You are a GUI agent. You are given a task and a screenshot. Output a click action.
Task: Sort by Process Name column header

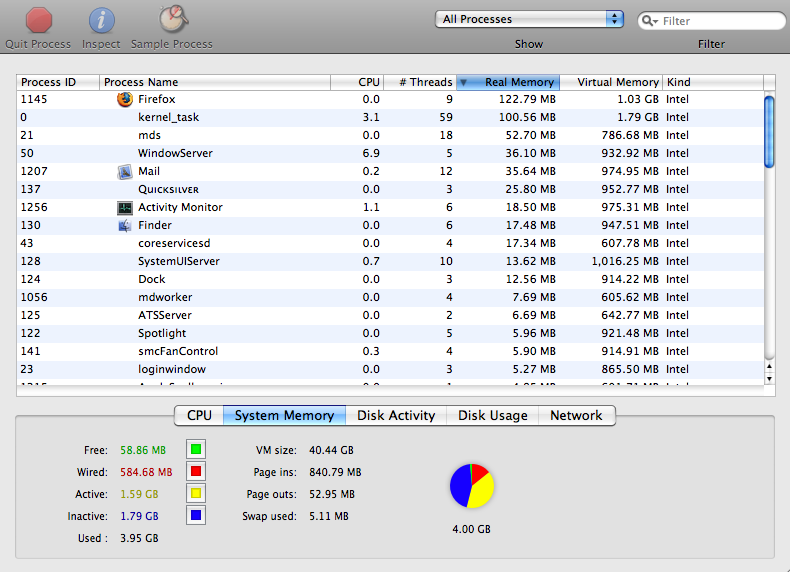click(215, 82)
